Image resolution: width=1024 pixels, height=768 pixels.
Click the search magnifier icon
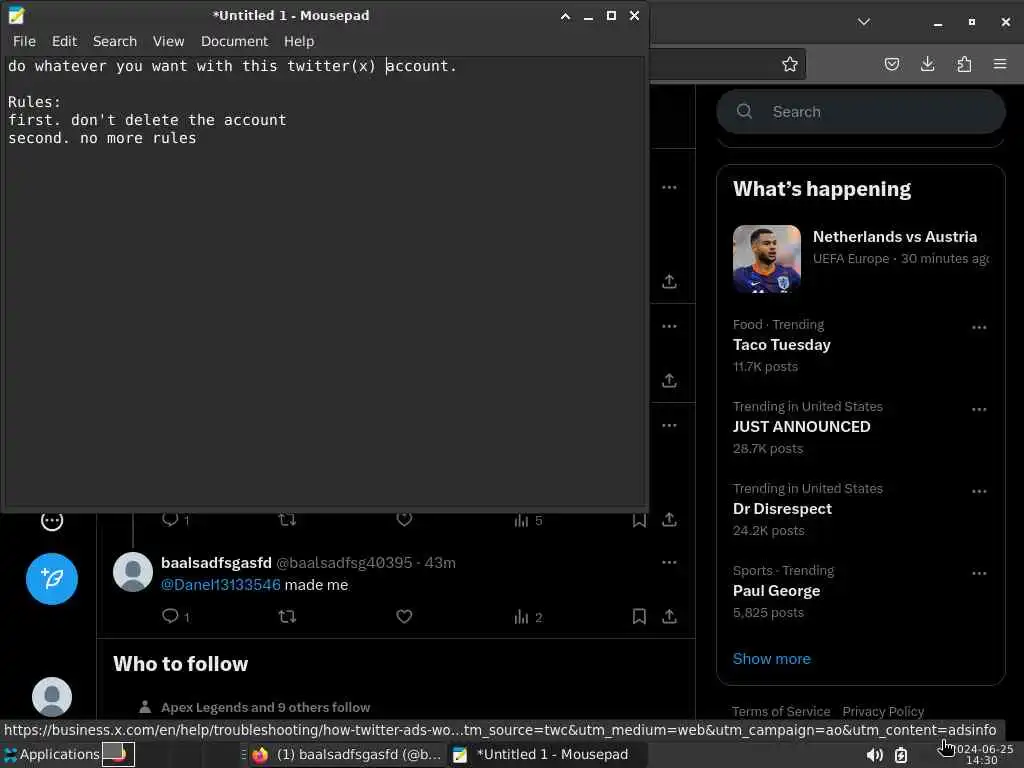point(744,112)
